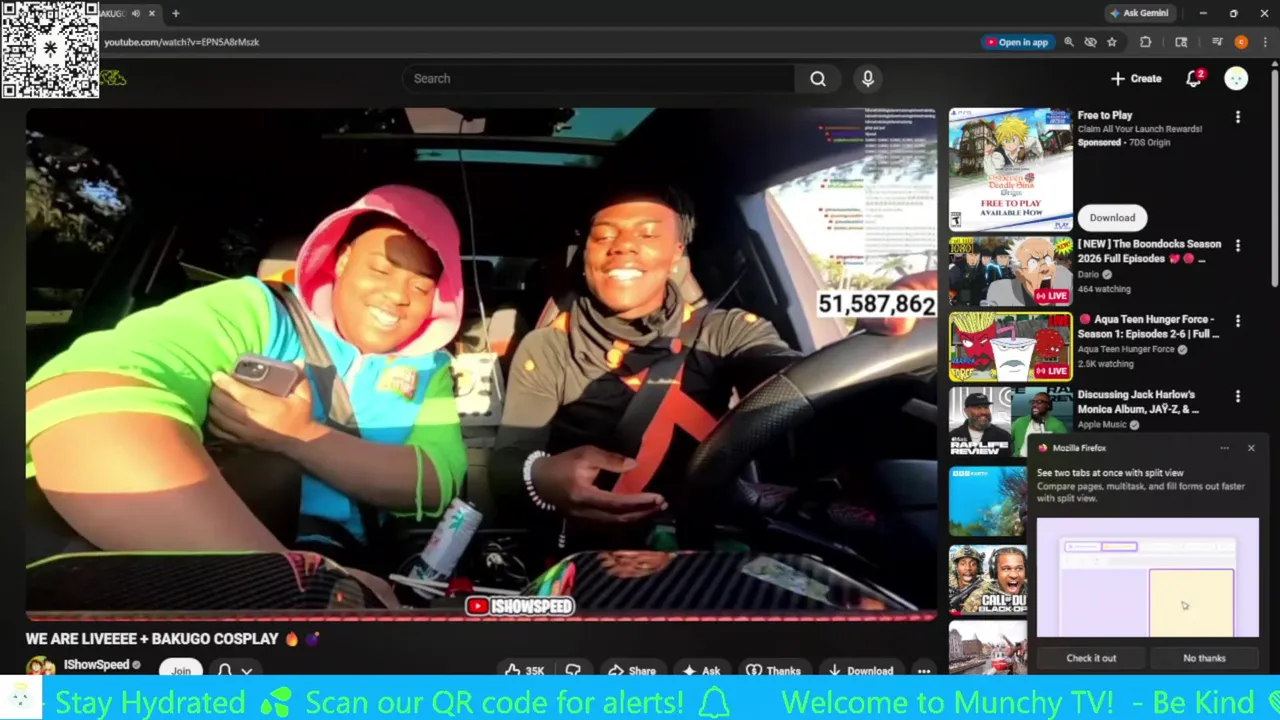Click the ad Download button
This screenshot has height=720, width=1280.
[x=1112, y=217]
